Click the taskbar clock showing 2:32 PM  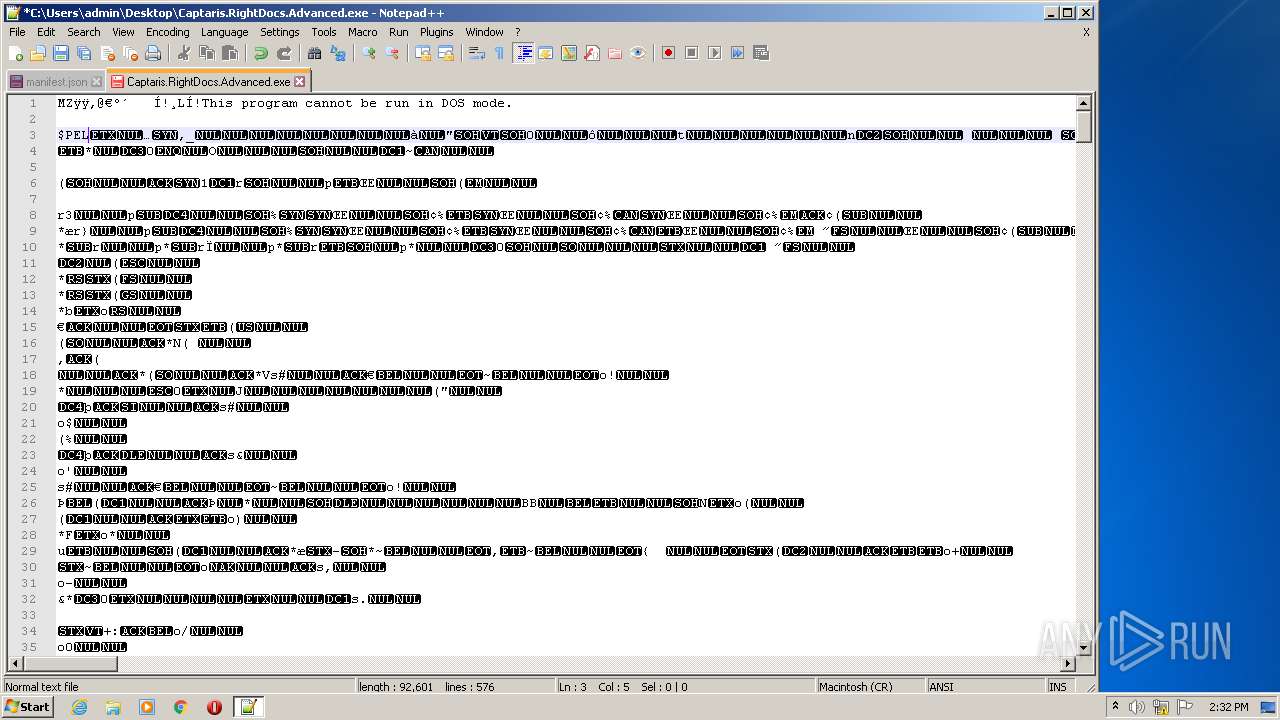(1227, 707)
